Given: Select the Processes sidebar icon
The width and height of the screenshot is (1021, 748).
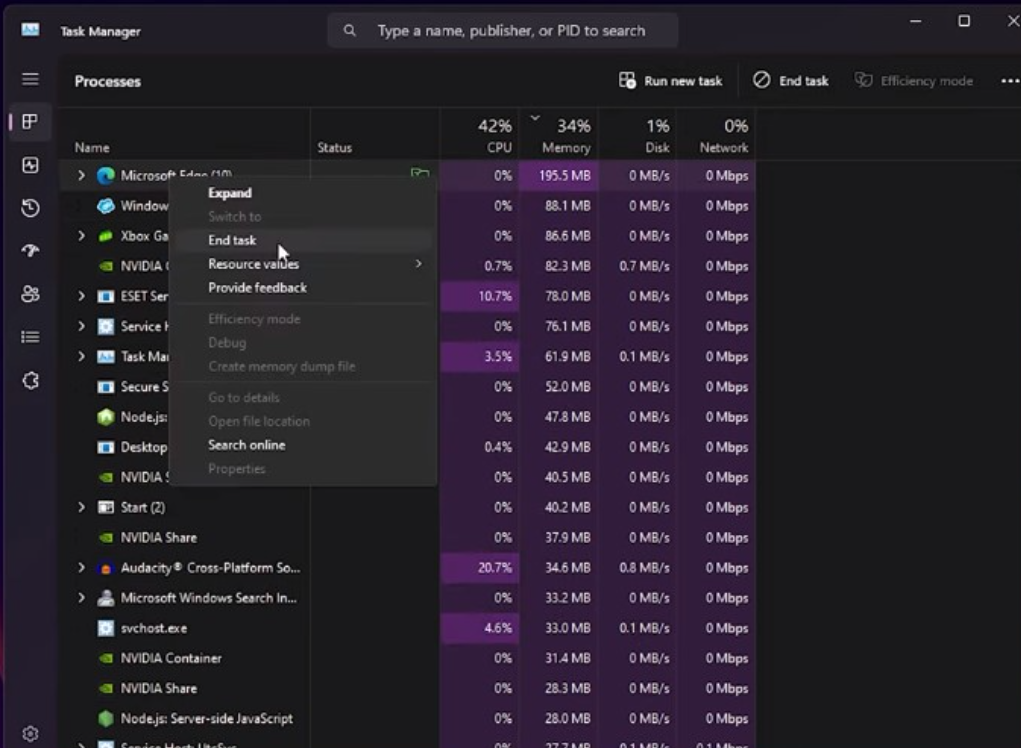Looking at the screenshot, I should pos(30,122).
